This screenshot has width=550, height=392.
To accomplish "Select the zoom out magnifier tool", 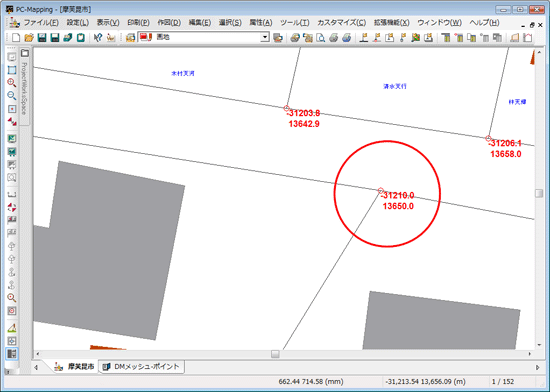I will click(x=12, y=96).
